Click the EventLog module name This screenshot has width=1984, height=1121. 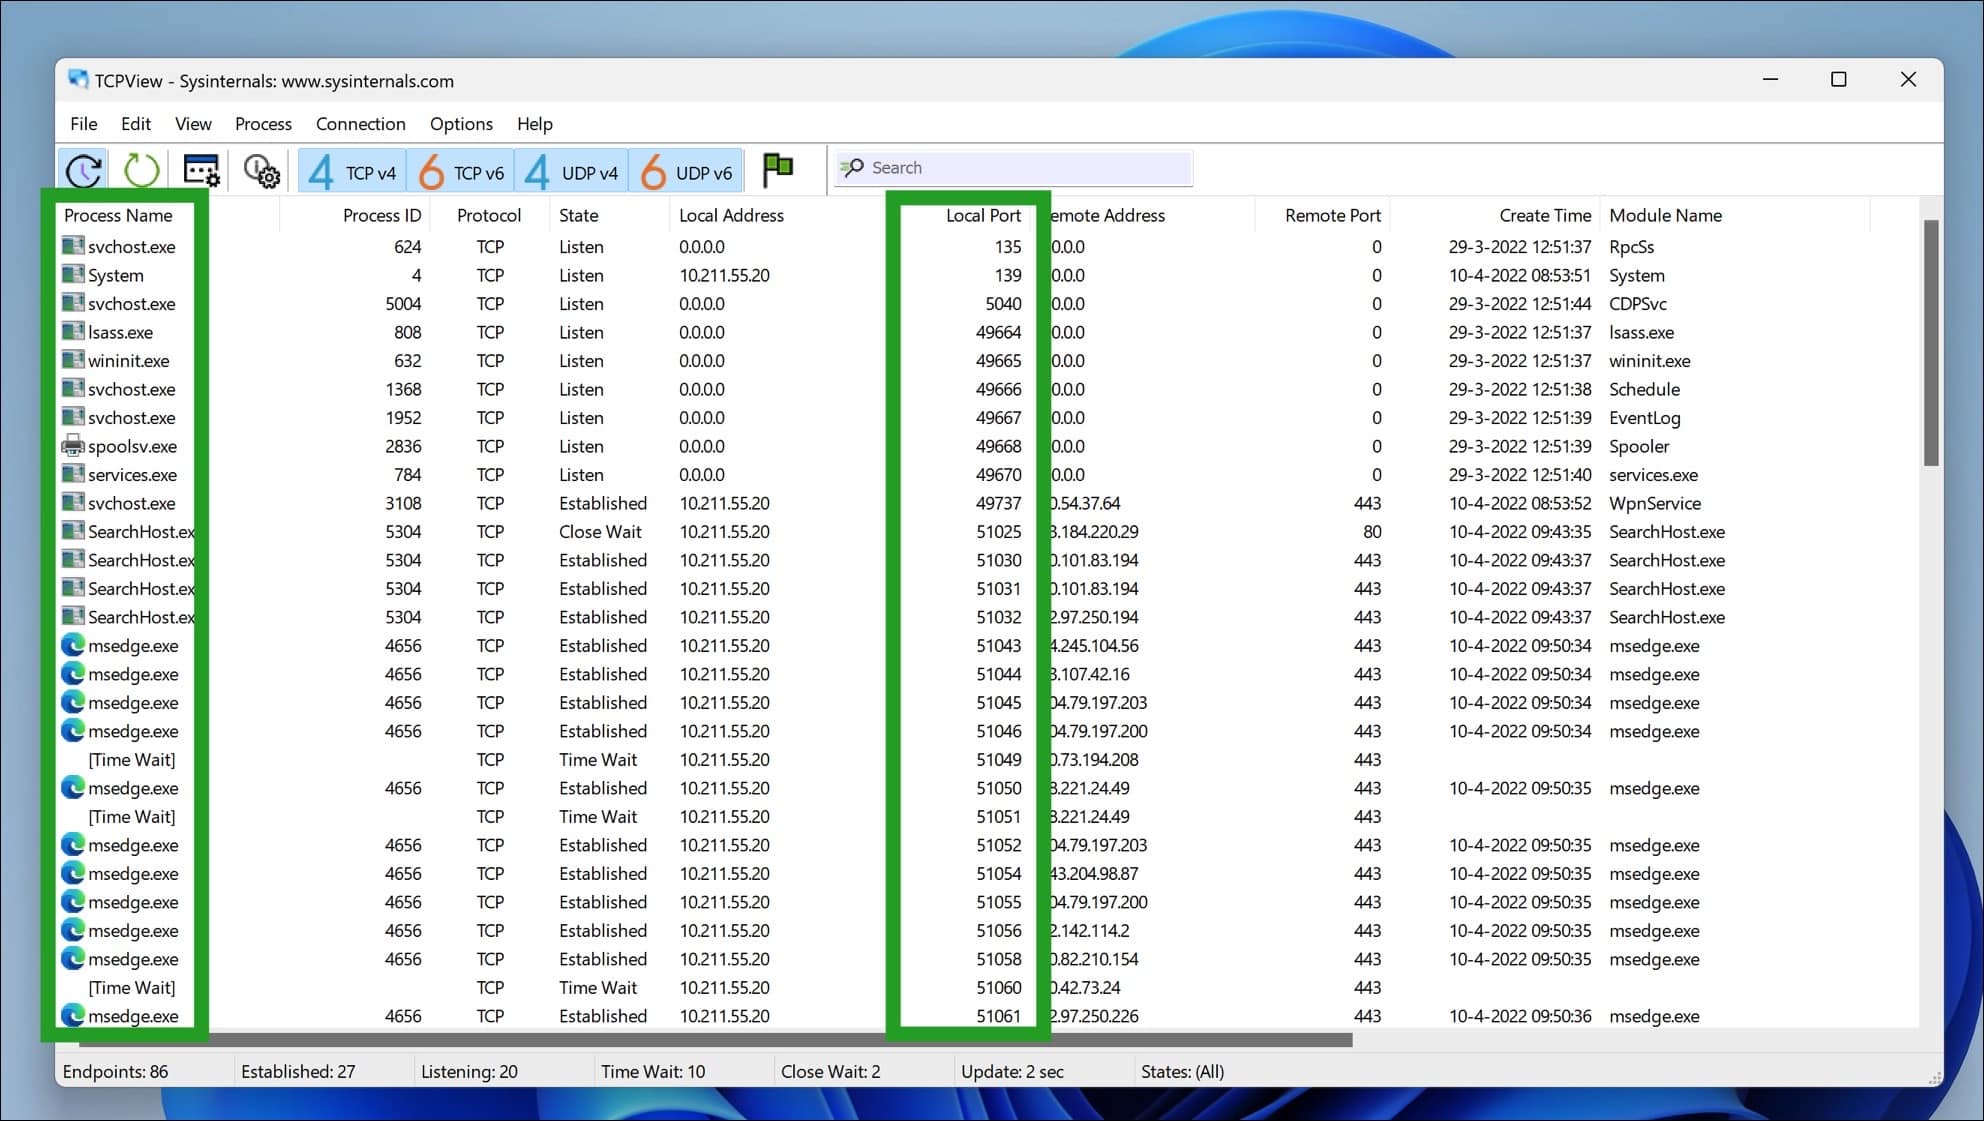click(1644, 418)
